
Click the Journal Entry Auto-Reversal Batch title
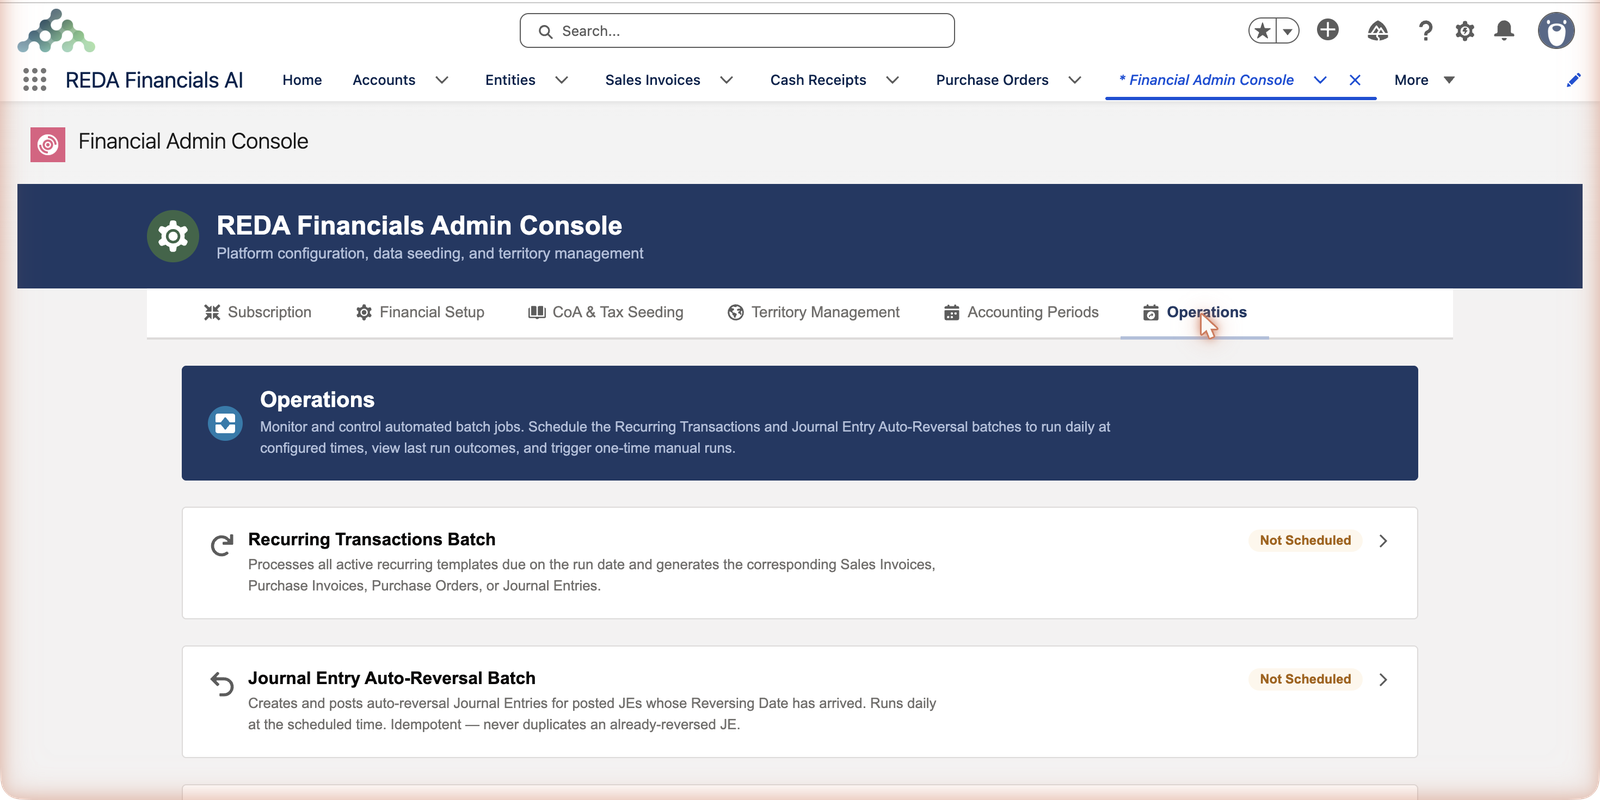392,678
